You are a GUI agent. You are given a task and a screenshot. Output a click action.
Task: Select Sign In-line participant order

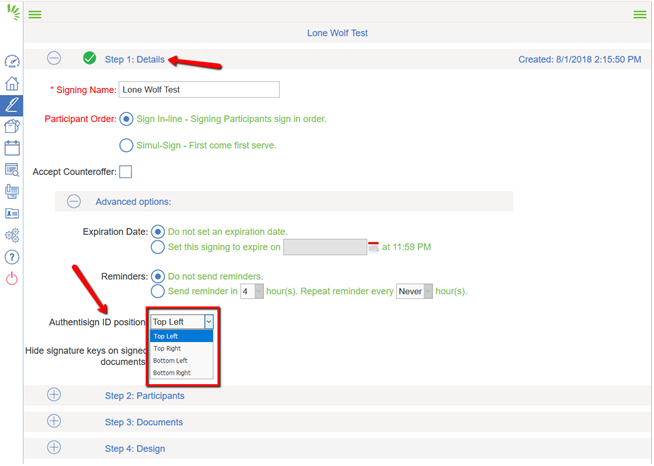click(126, 119)
